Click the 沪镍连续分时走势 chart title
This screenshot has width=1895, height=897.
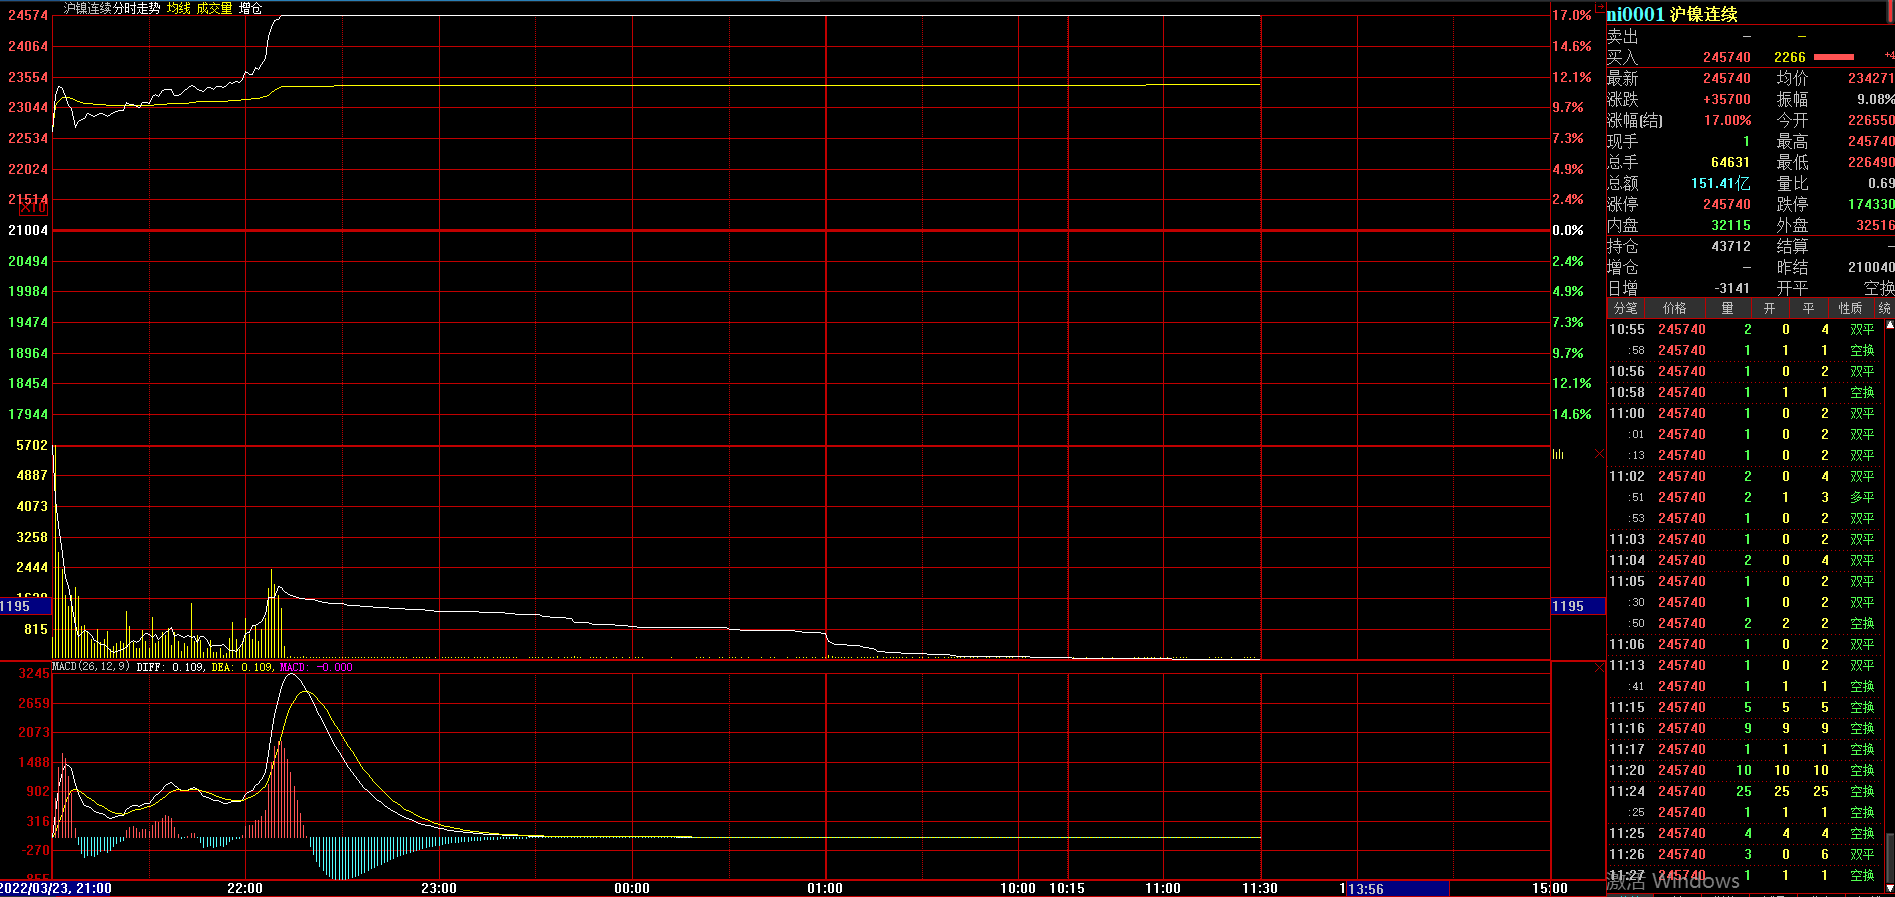(x=111, y=8)
